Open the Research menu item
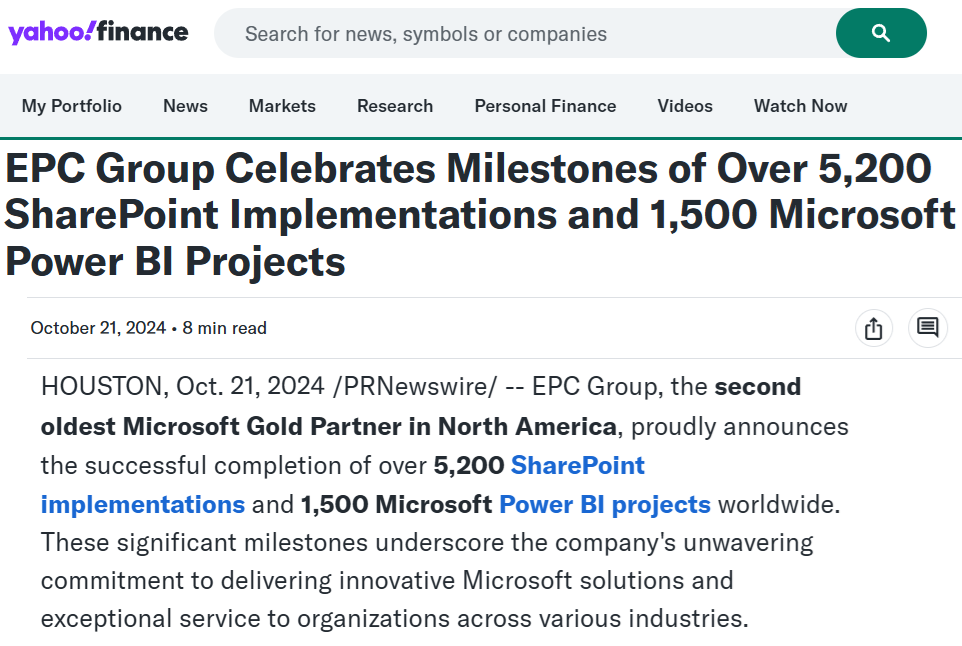The width and height of the screenshot is (962, 646). pyautogui.click(x=395, y=106)
